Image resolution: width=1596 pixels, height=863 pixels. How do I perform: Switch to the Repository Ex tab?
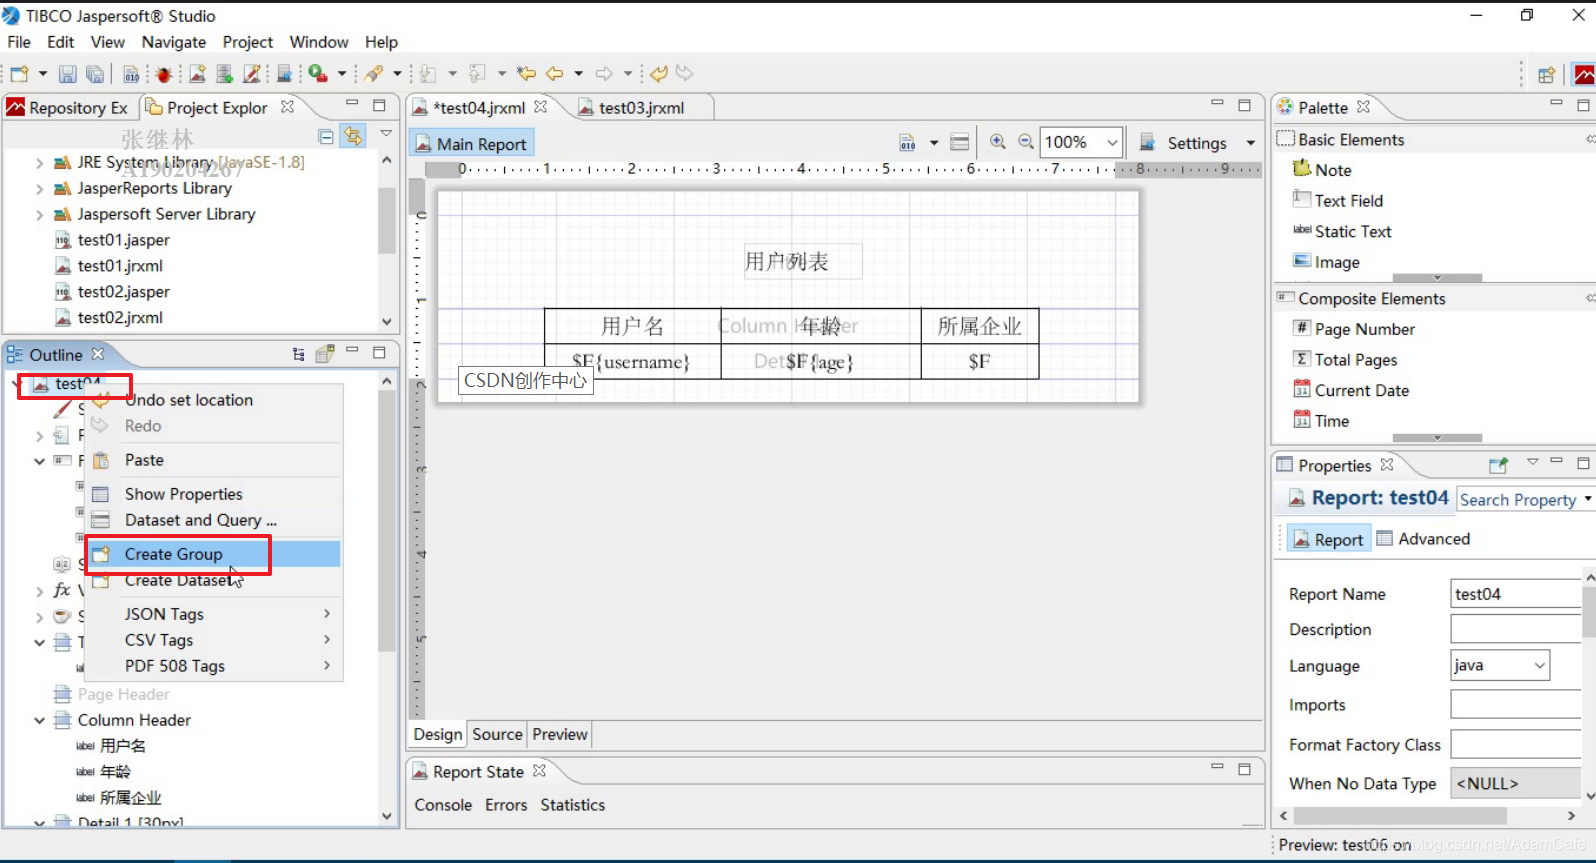point(68,108)
